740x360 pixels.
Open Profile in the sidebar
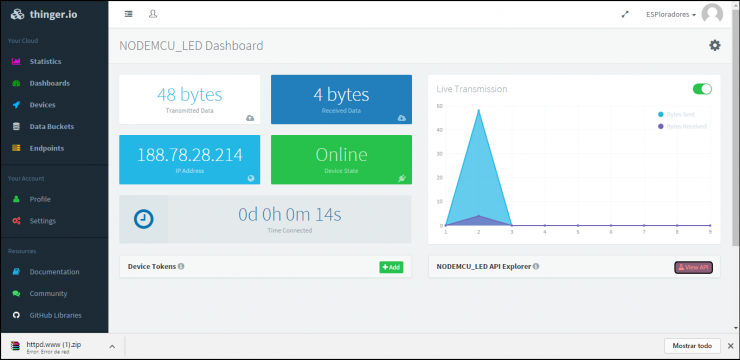click(40, 199)
